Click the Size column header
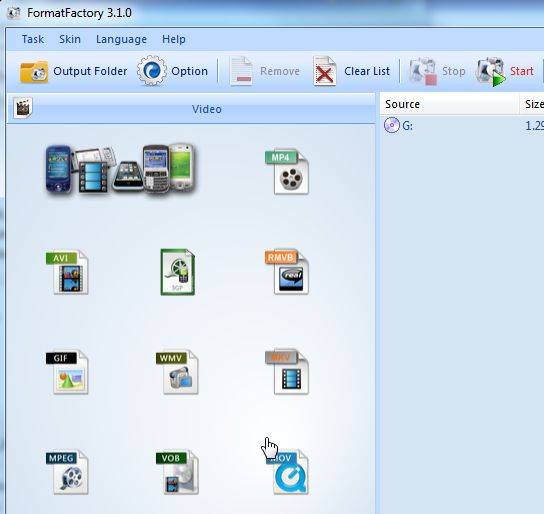 tap(532, 104)
